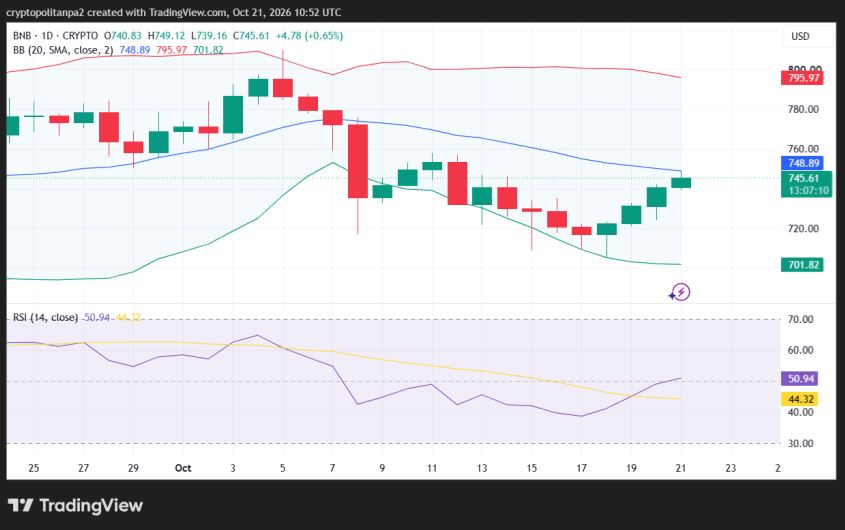Click the large red candle on Oct 8
The width and height of the screenshot is (845, 530).
pos(358,161)
